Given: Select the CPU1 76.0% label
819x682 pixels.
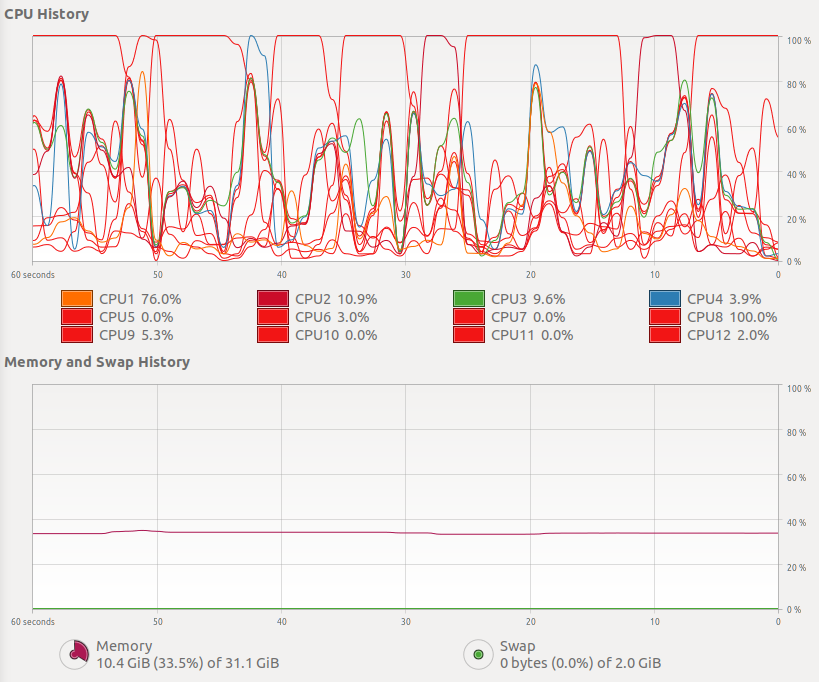Looking at the screenshot, I should (140, 299).
